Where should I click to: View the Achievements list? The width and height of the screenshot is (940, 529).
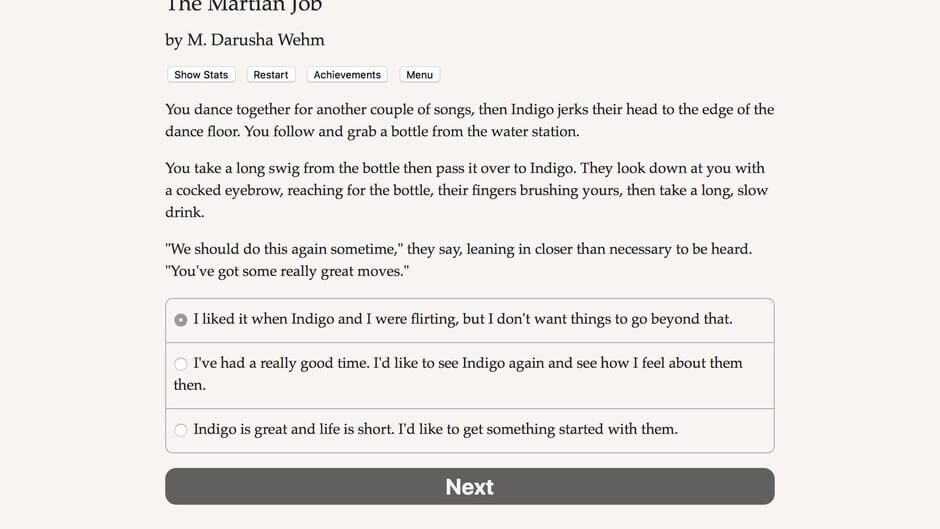347,75
